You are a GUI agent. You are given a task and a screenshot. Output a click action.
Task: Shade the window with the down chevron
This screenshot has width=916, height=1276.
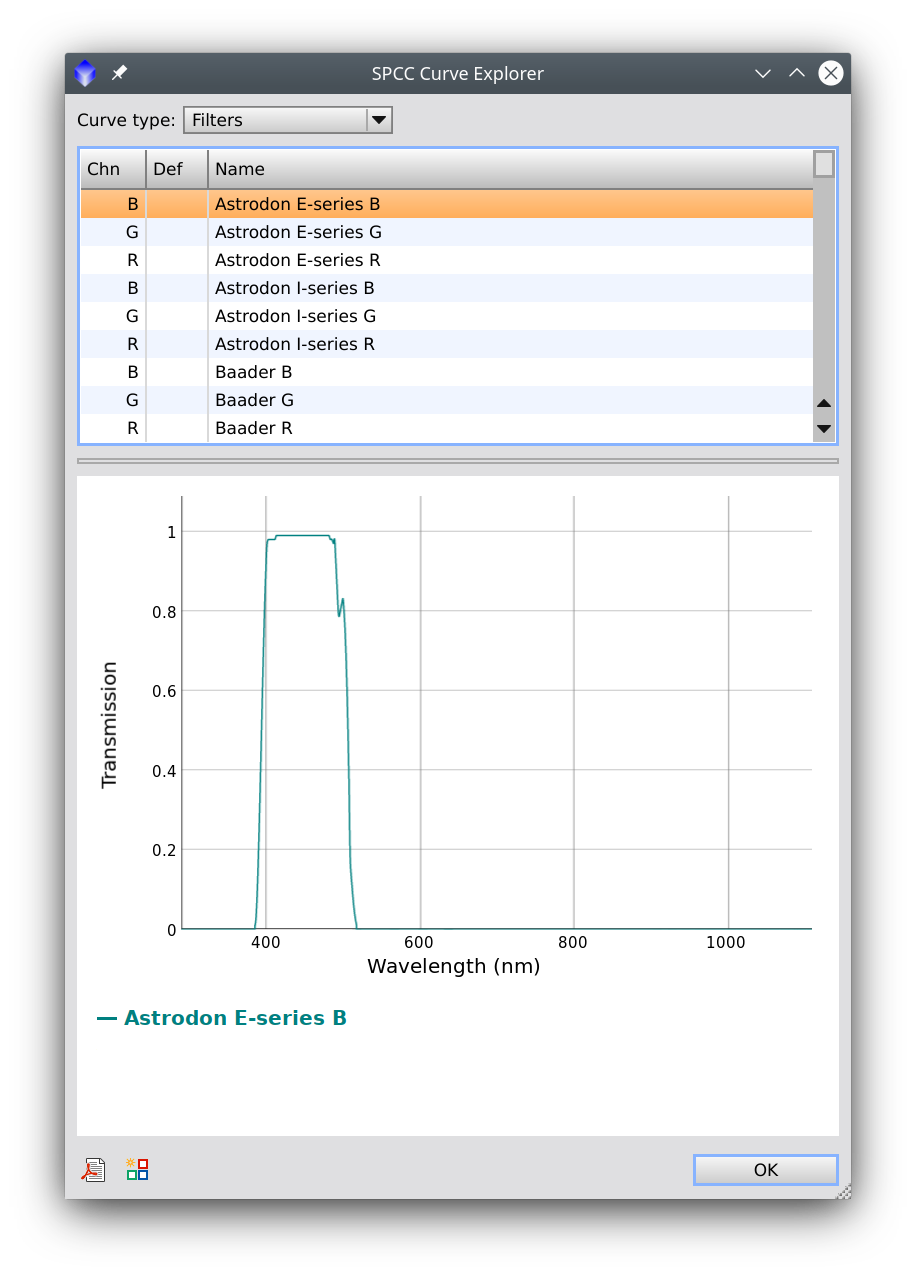pos(763,73)
